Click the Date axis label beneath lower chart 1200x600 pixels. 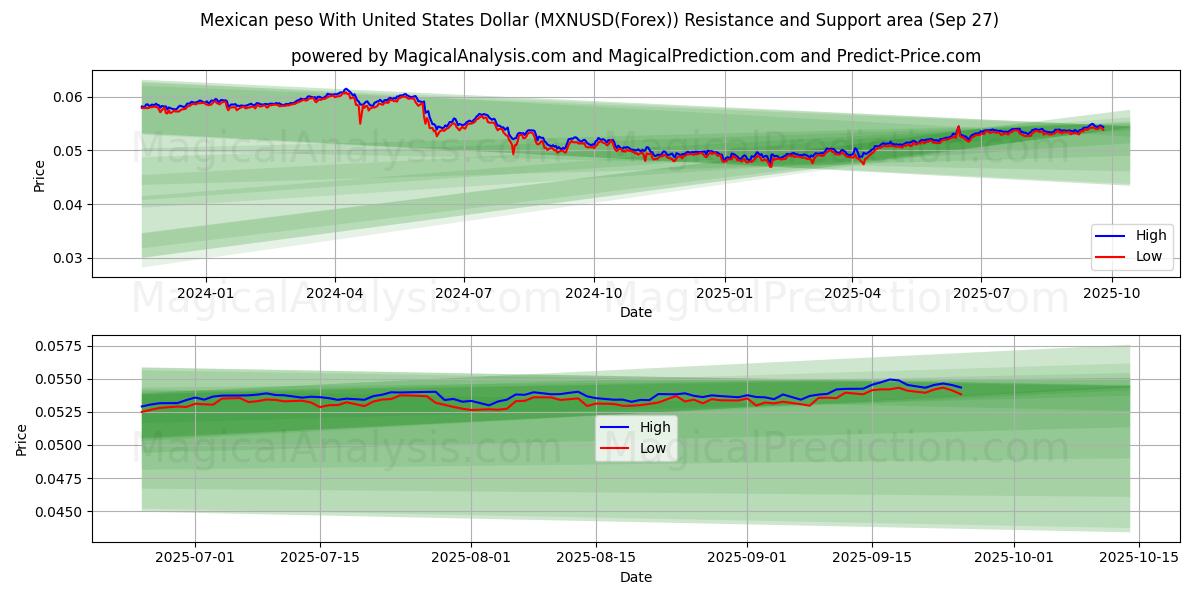[636, 577]
